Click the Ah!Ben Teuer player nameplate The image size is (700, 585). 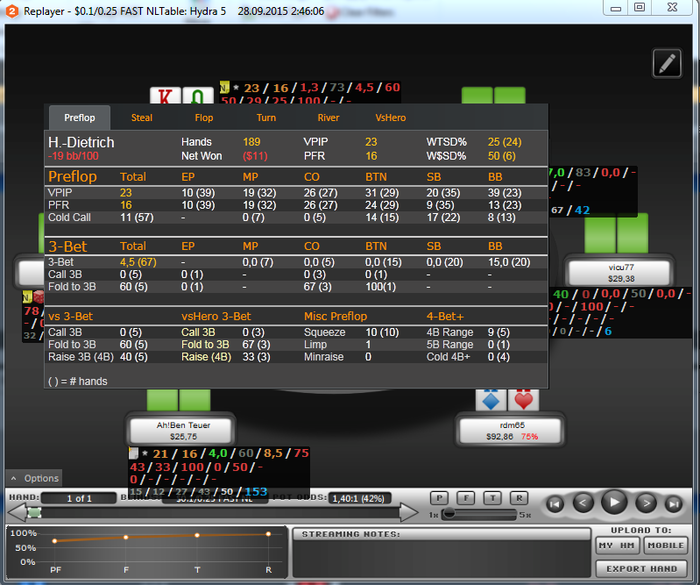[x=183, y=430]
